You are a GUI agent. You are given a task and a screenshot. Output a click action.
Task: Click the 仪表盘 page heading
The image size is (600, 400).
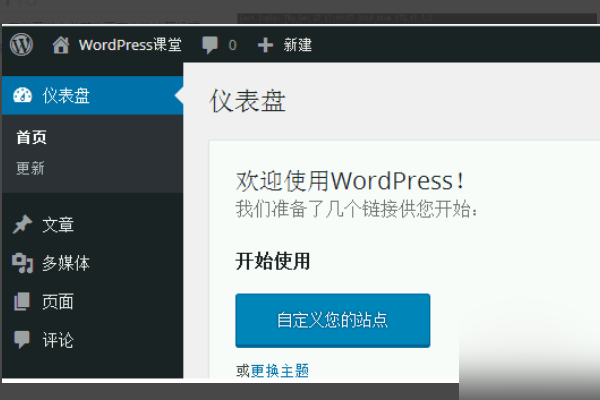pos(248,101)
